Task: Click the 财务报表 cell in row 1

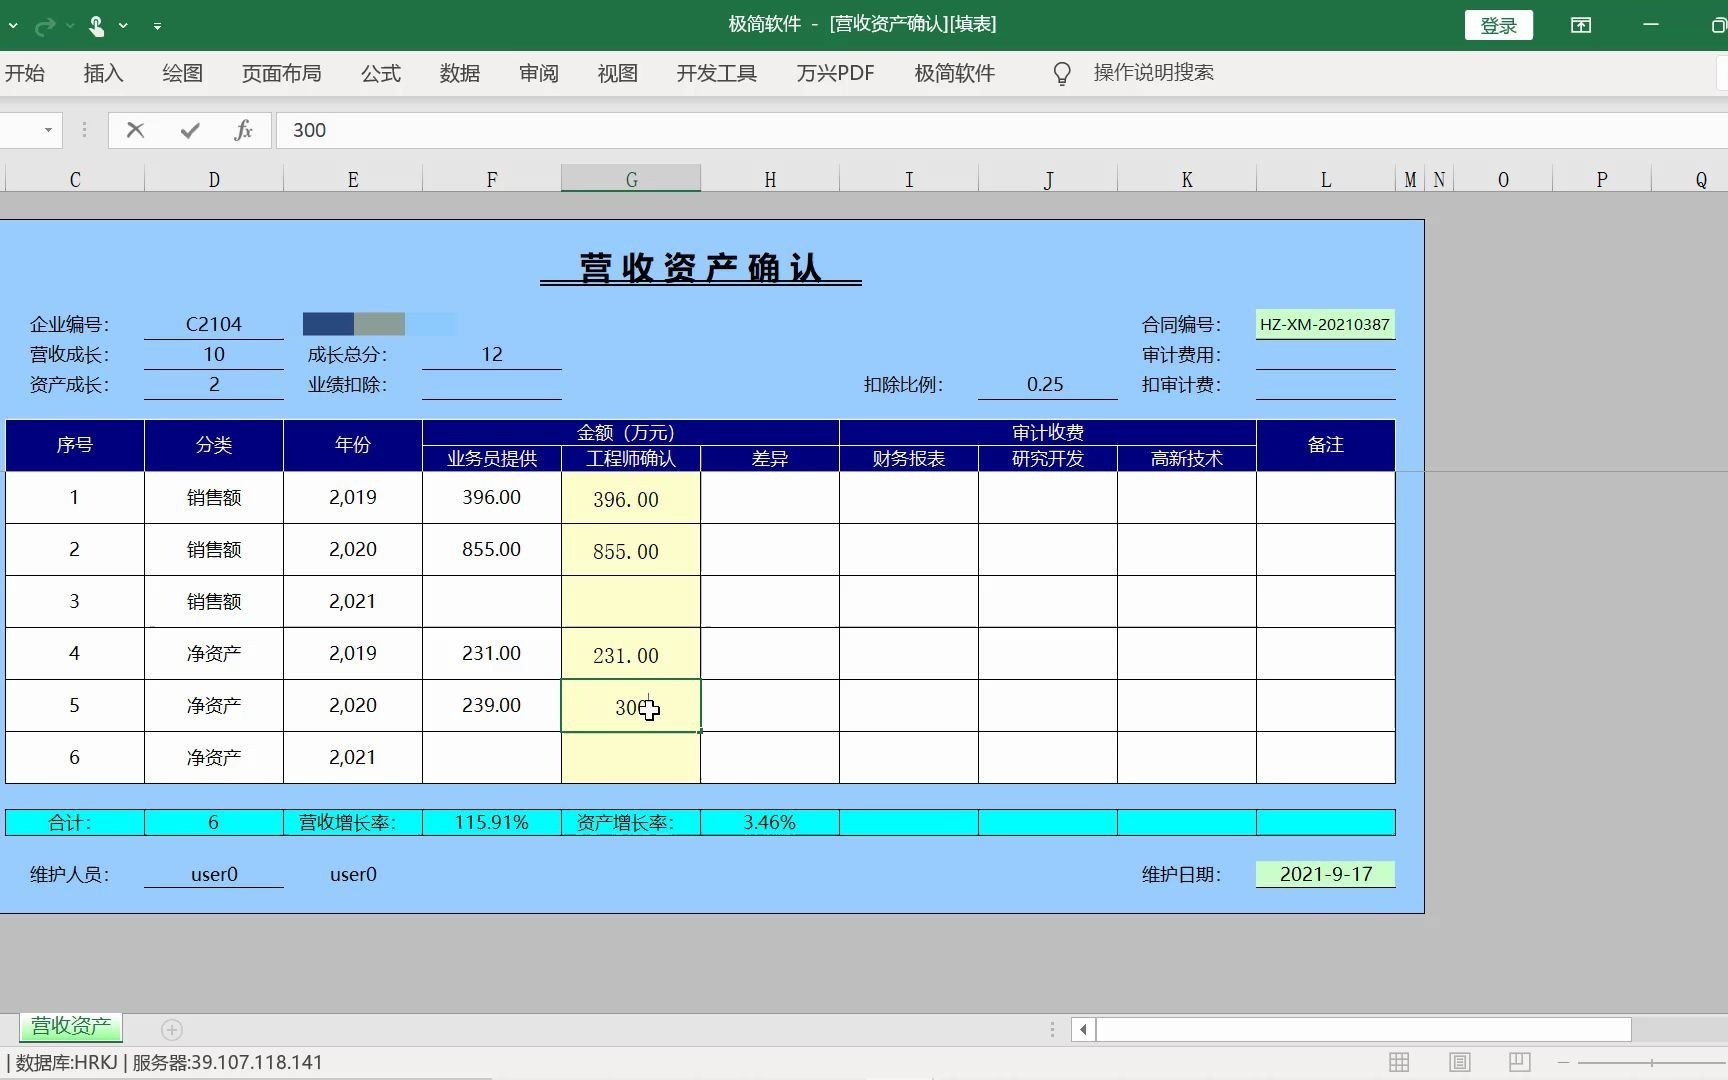Action: pyautogui.click(x=909, y=498)
